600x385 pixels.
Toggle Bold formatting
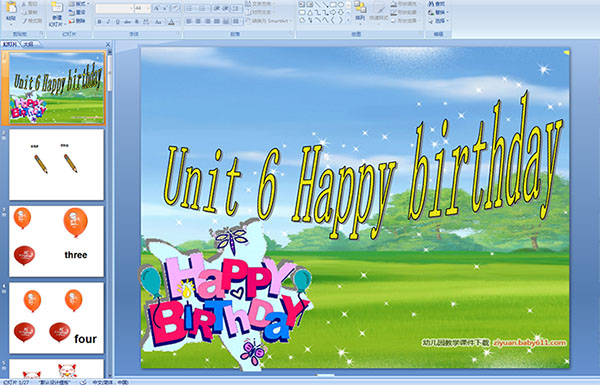tap(99, 22)
